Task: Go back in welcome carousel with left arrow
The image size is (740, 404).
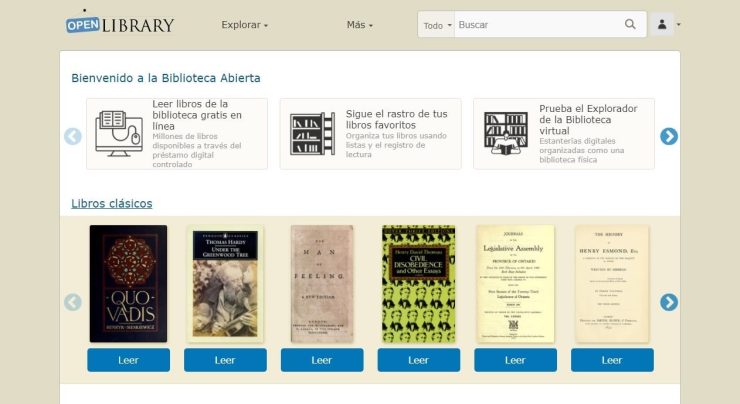Action: pyautogui.click(x=73, y=136)
